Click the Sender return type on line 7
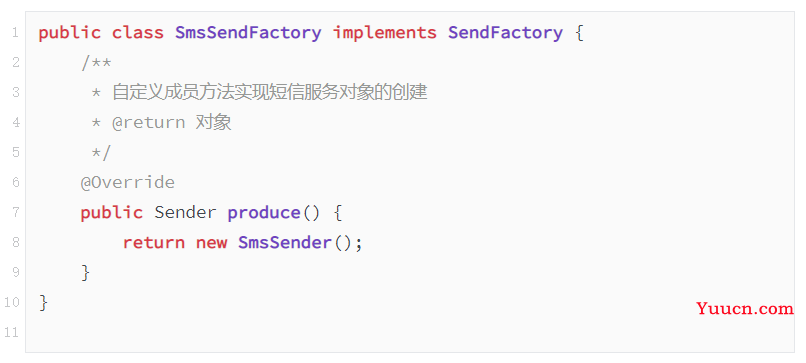The image size is (806, 363). click(186, 212)
